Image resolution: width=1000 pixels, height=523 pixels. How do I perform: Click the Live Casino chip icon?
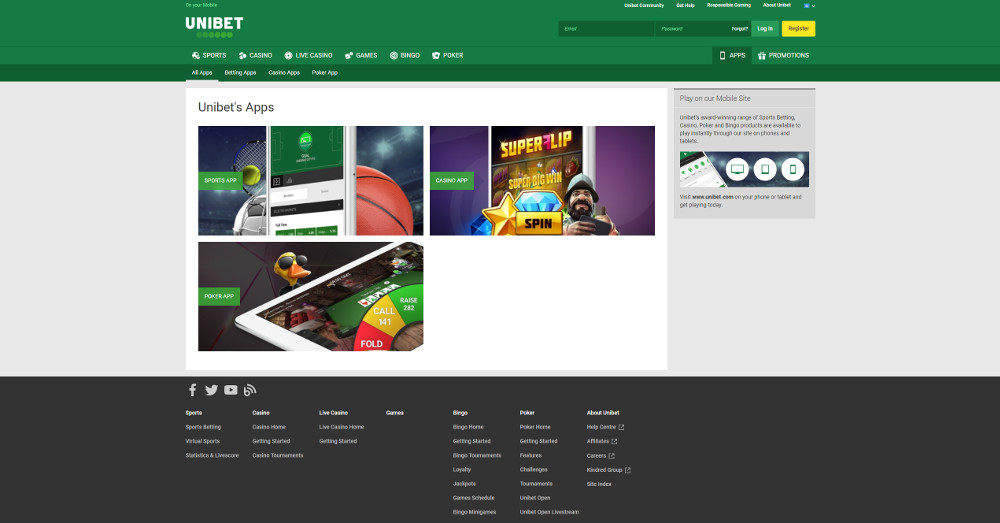tap(288, 55)
